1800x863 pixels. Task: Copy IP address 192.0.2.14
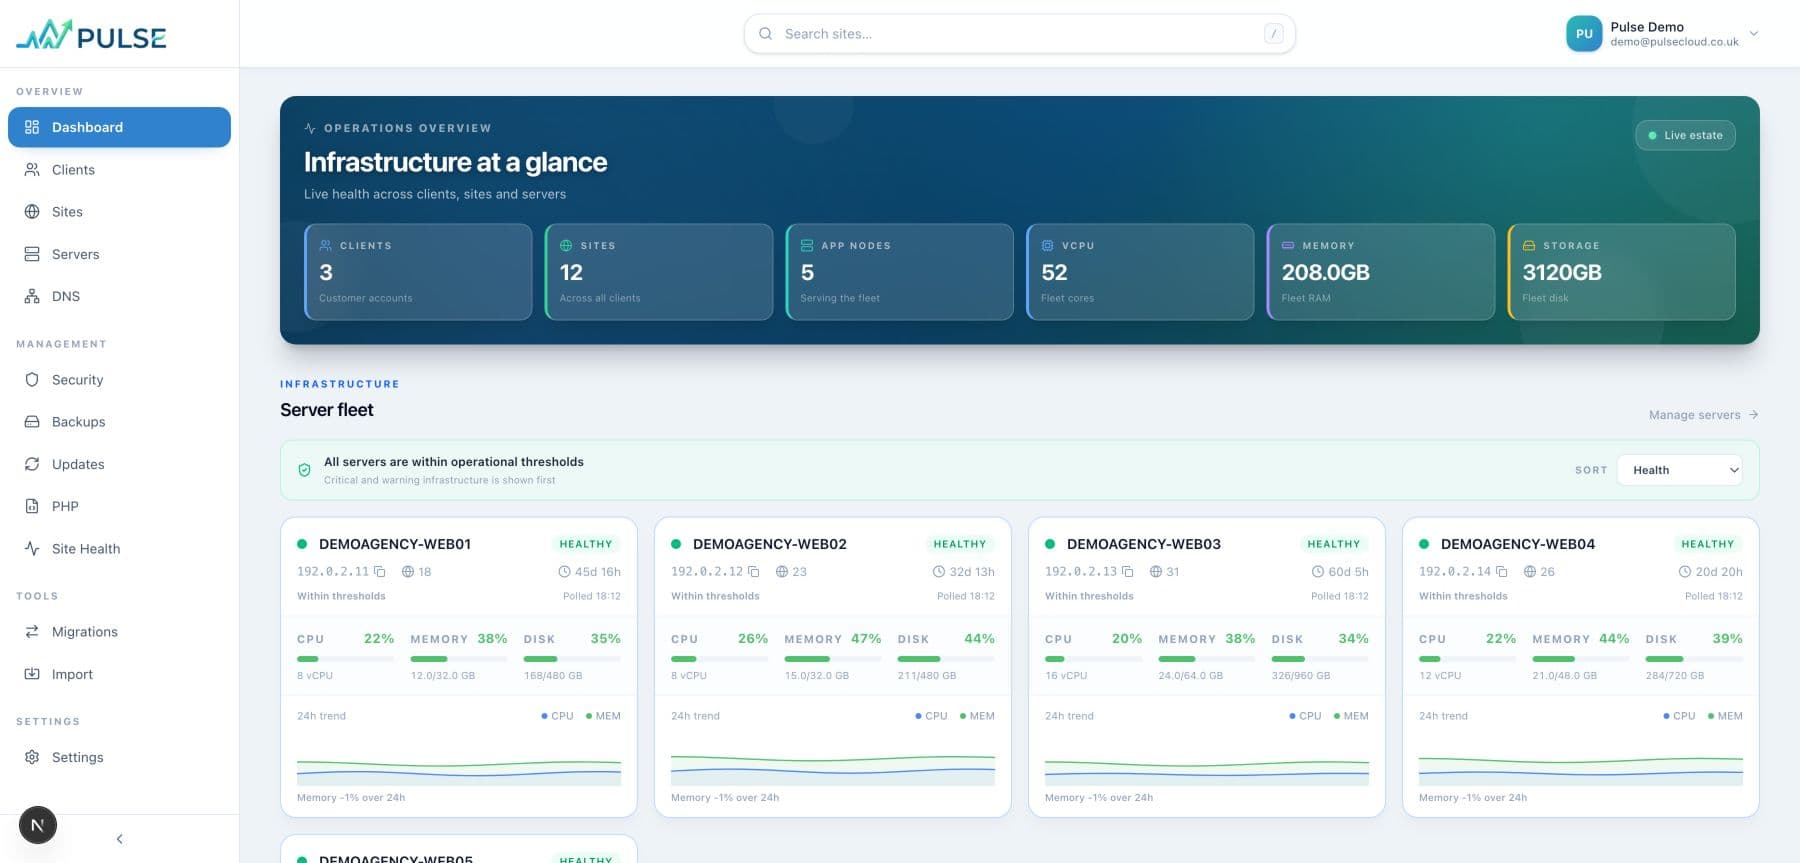click(1501, 572)
